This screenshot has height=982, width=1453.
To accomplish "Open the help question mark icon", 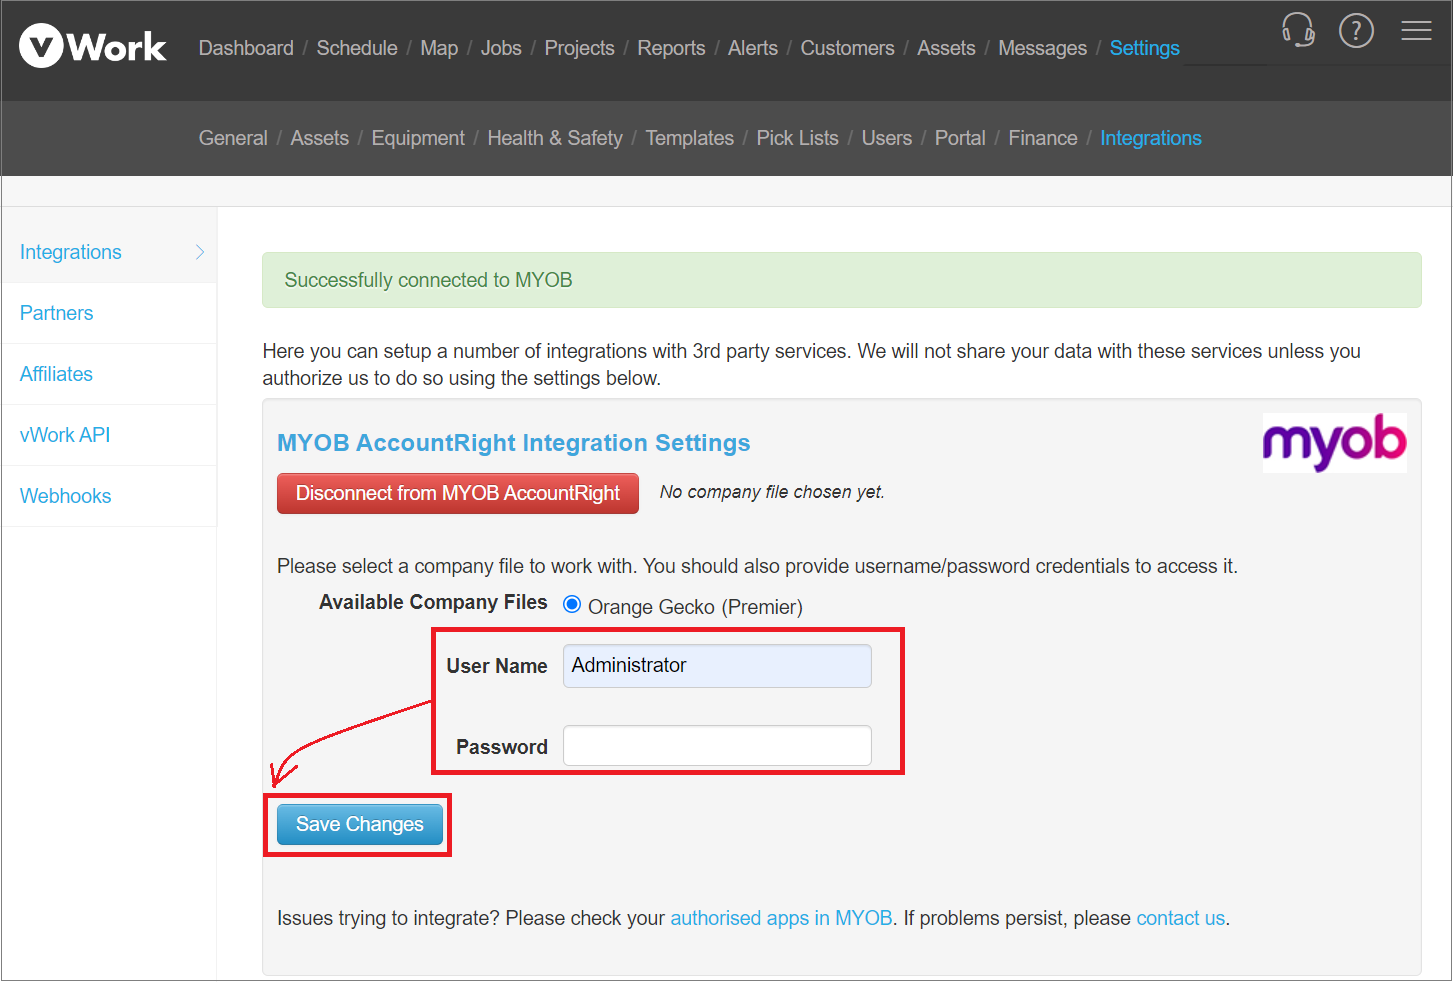I will coord(1356,30).
